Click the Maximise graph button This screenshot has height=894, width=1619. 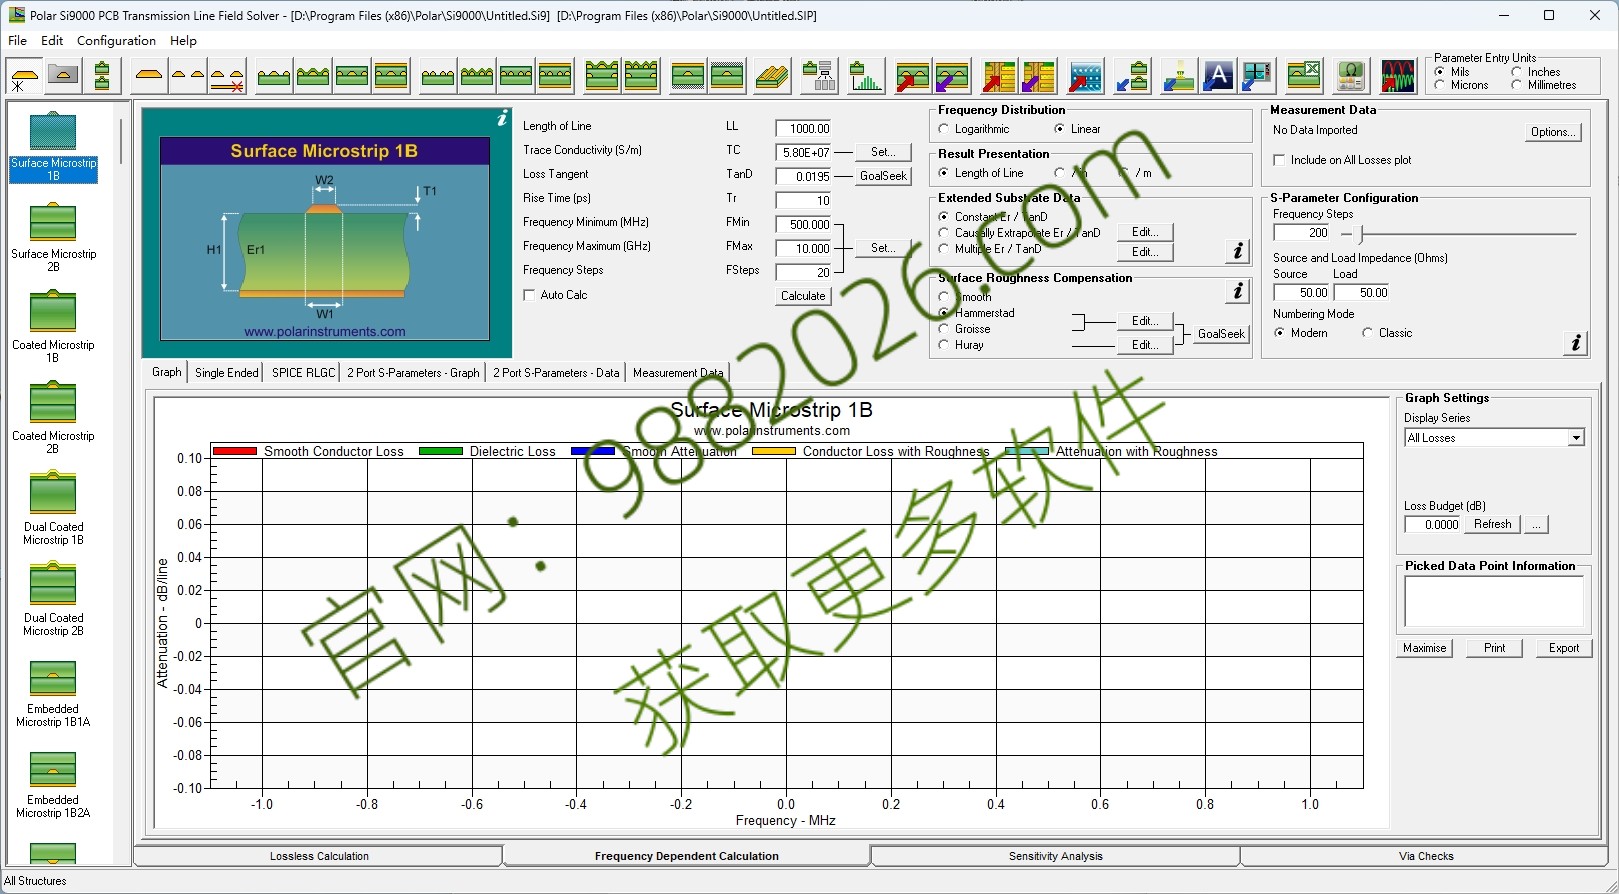(1424, 648)
